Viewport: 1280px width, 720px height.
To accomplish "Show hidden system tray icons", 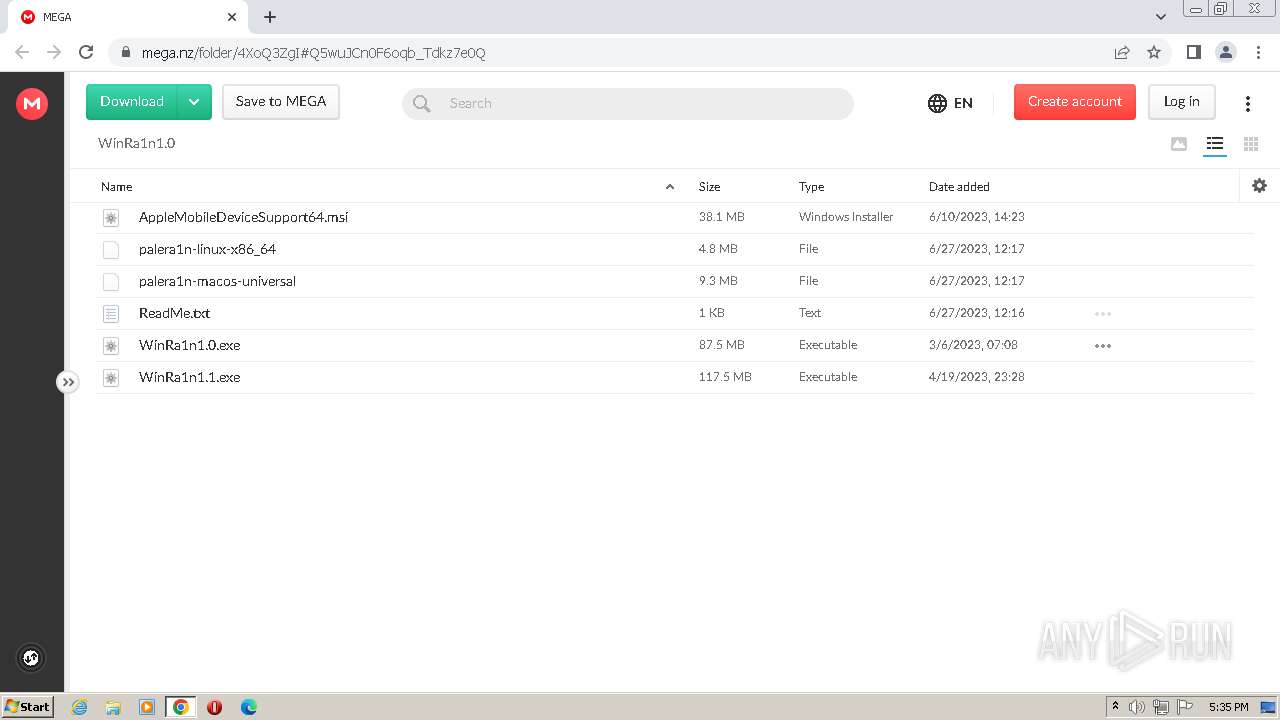I will point(1115,707).
